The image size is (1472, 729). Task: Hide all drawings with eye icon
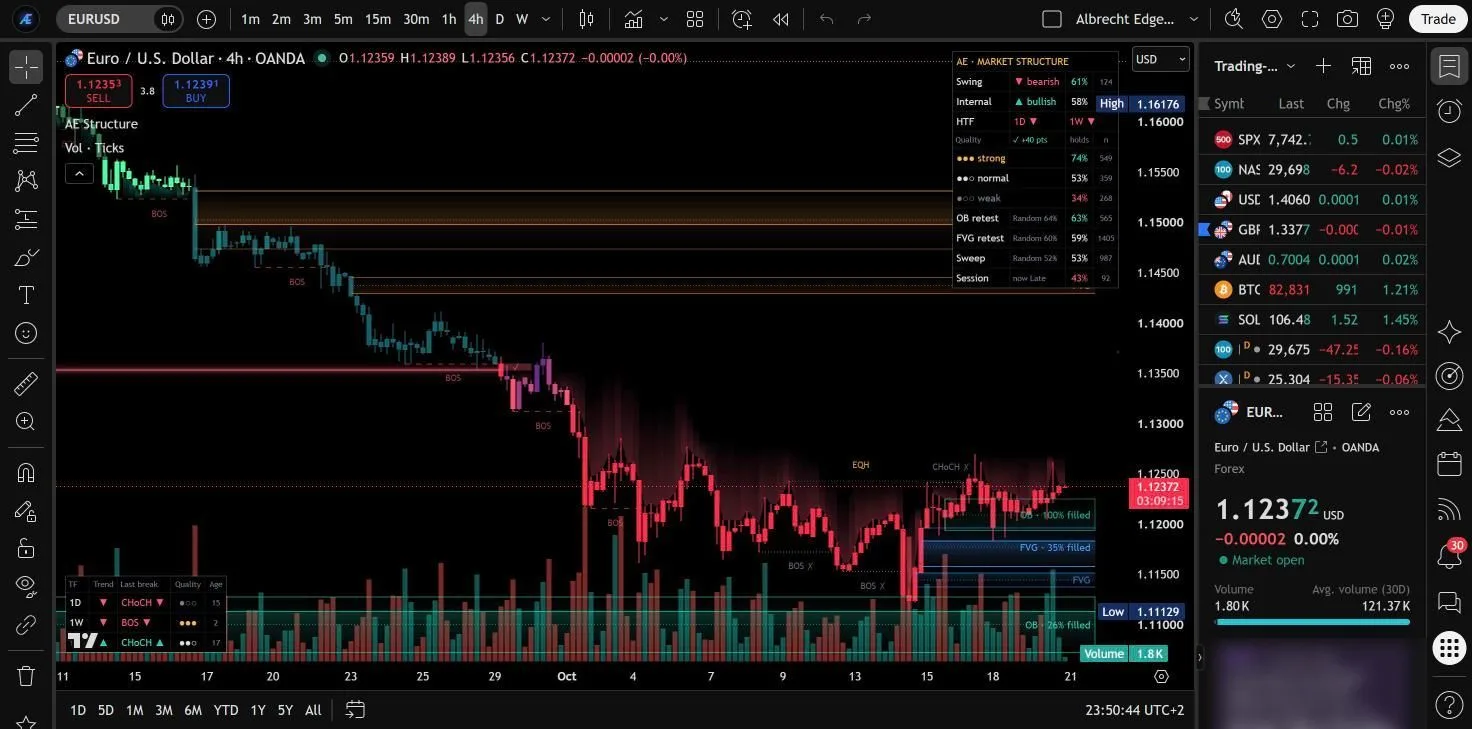tap(26, 586)
